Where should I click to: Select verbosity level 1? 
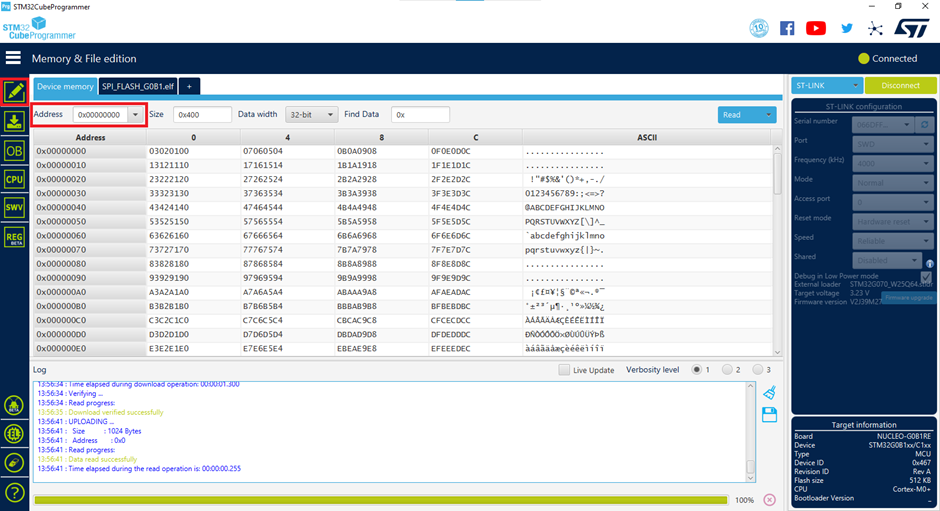pyautogui.click(x=697, y=369)
